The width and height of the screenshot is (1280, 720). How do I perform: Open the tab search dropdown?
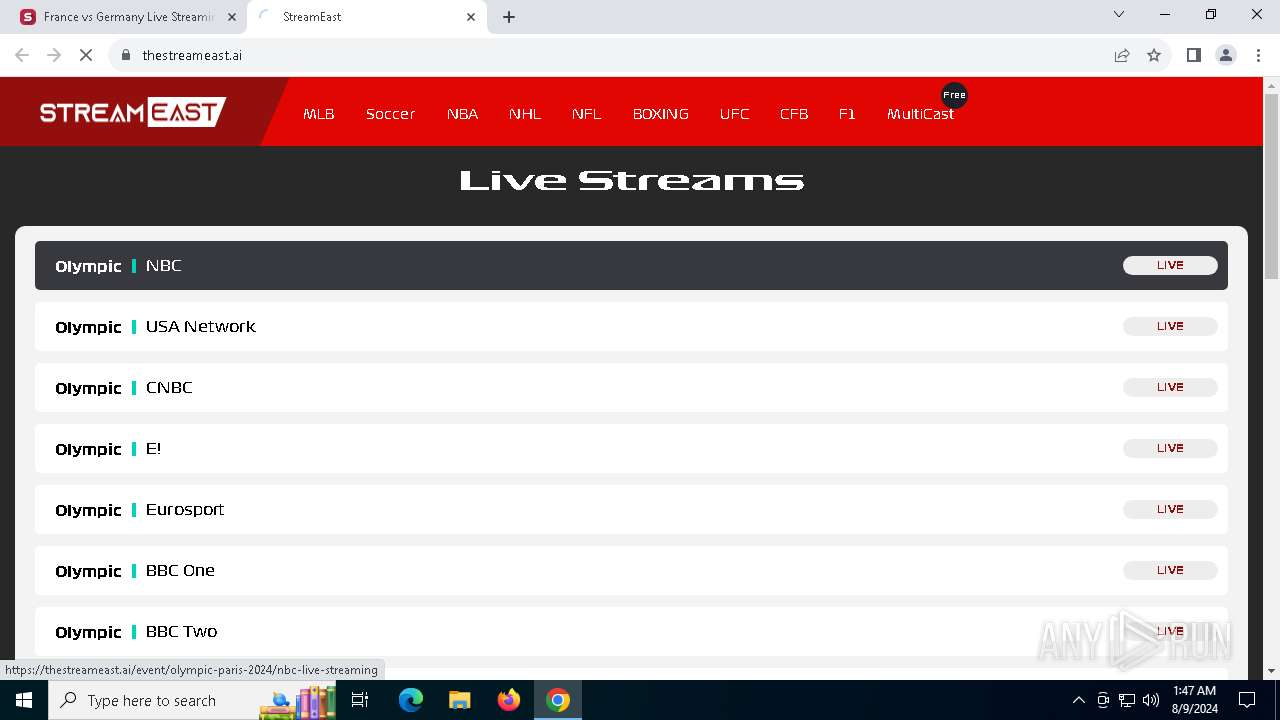click(1119, 15)
